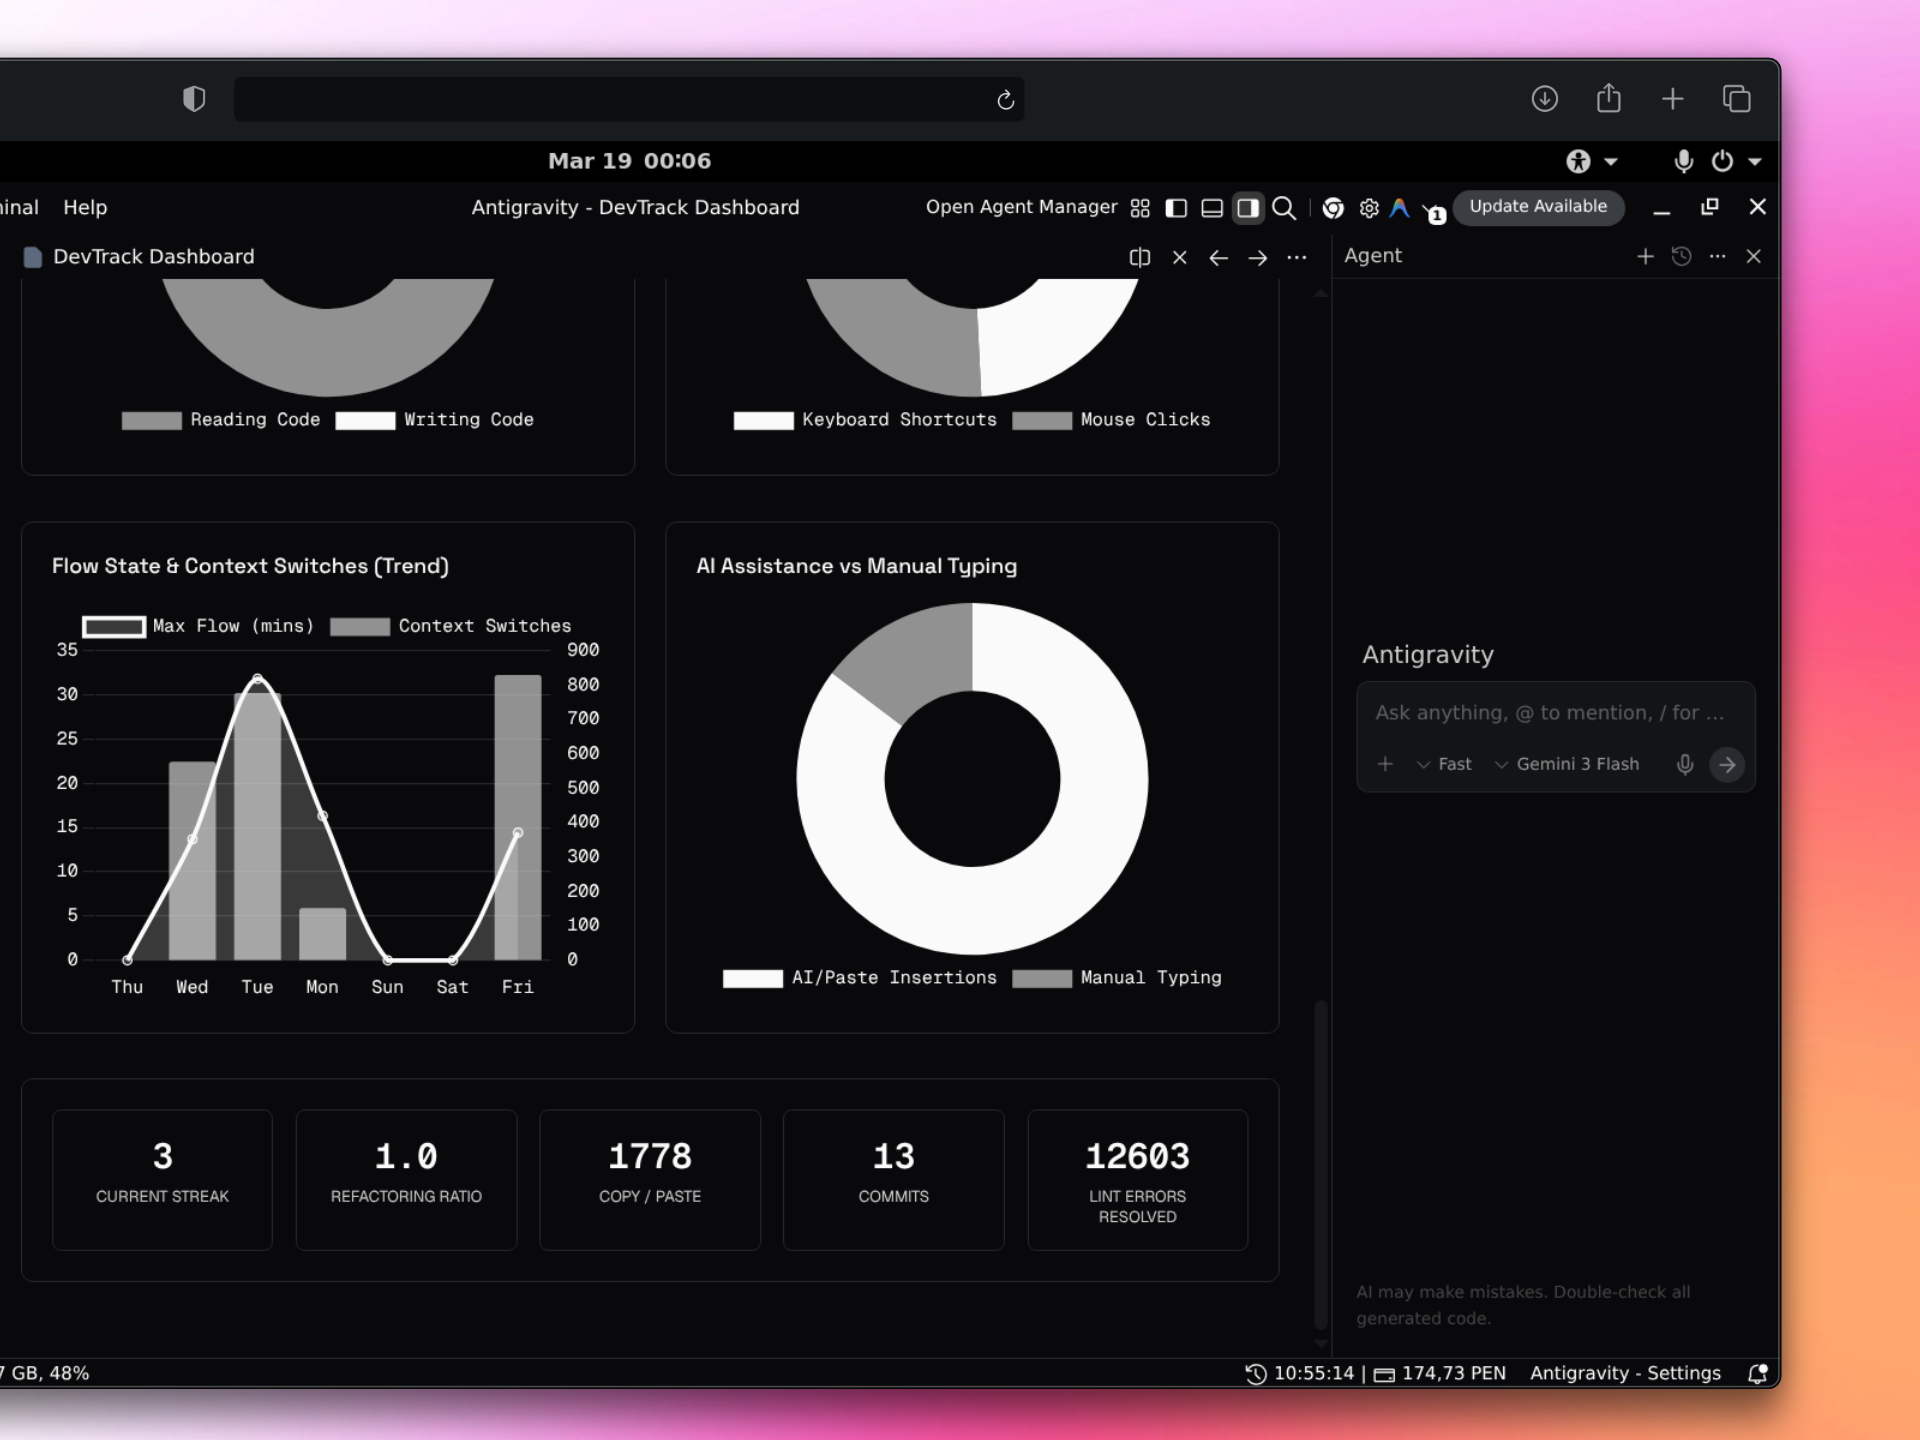The width and height of the screenshot is (1920, 1440).
Task: Open the Help menu
Action: click(x=85, y=207)
